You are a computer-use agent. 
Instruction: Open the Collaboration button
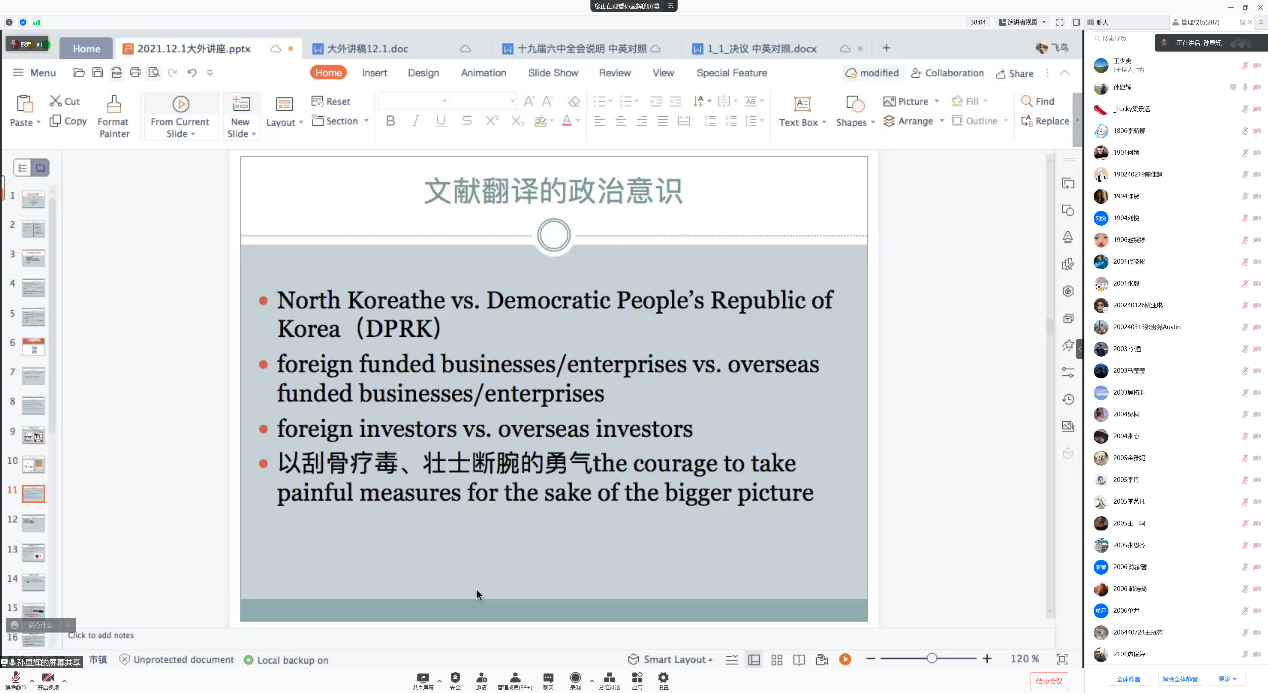tap(947, 73)
